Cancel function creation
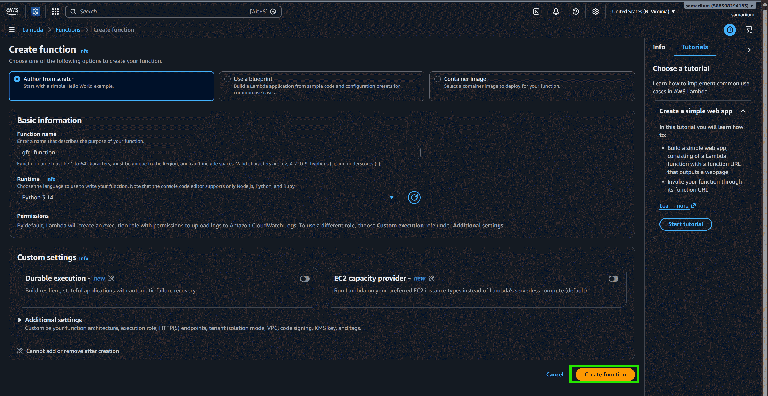The image size is (768, 396). 554,374
